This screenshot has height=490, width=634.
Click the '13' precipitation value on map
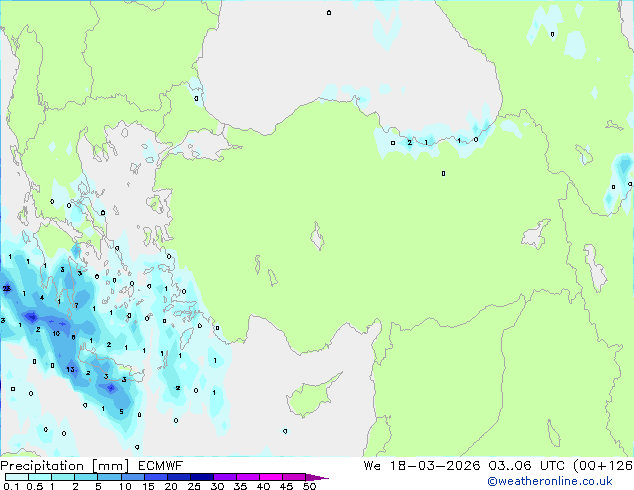[x=70, y=369]
